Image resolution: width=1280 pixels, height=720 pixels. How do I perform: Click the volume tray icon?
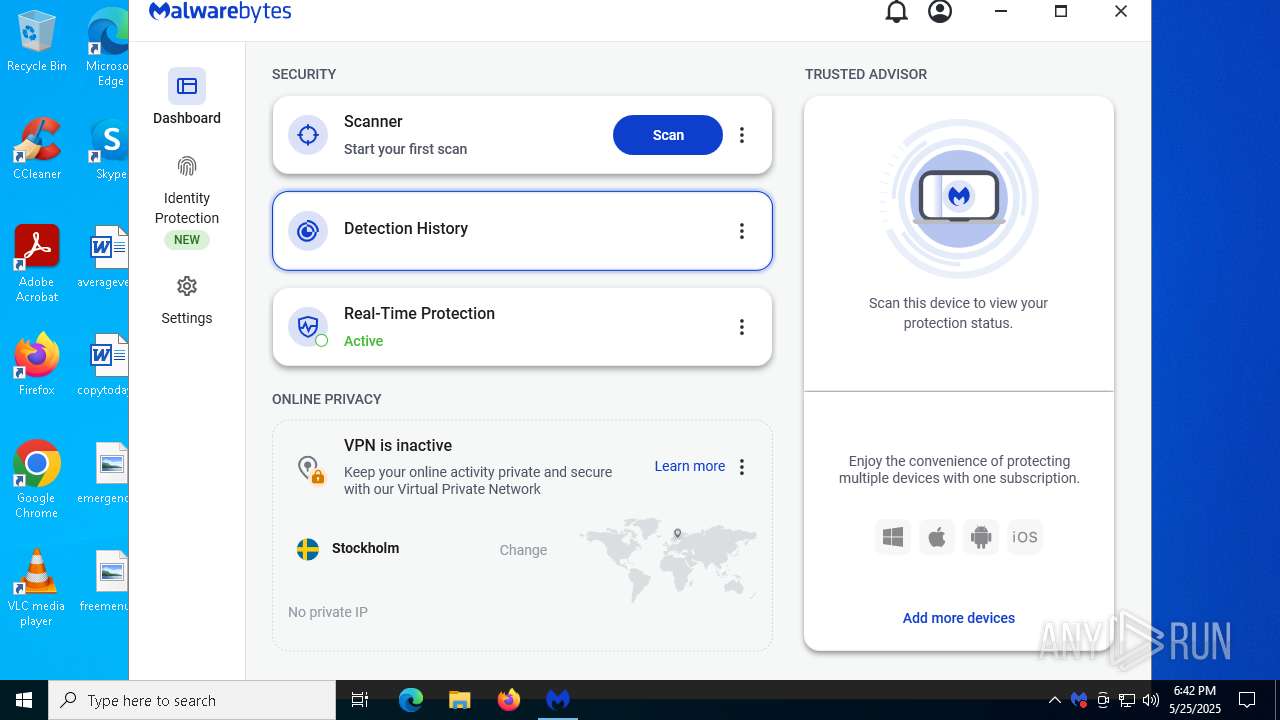click(x=1150, y=700)
